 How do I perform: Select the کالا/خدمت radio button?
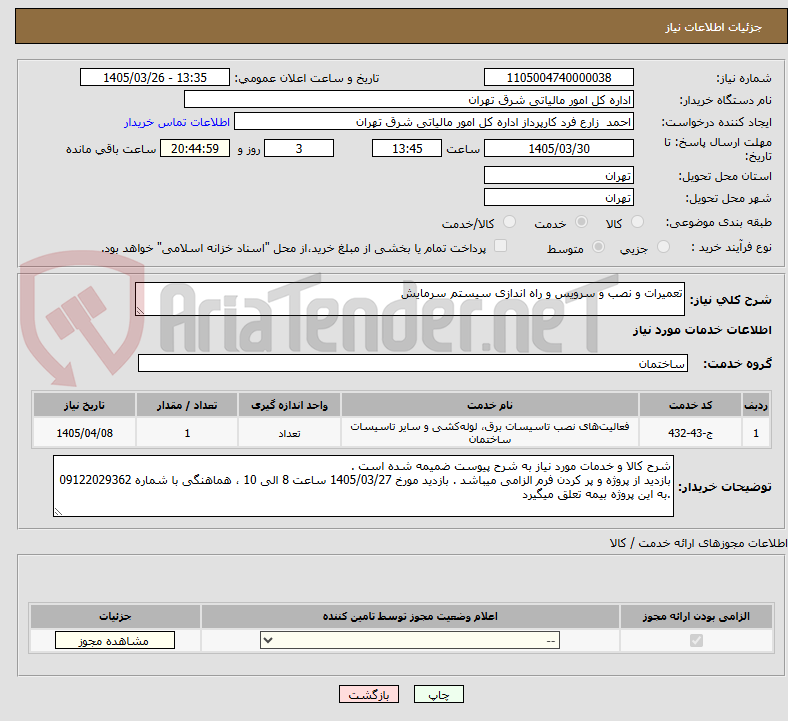pos(510,222)
